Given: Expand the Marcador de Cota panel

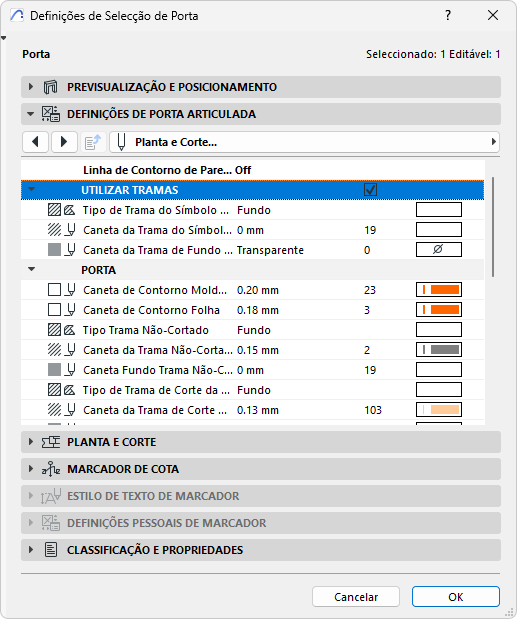Looking at the screenshot, I should [x=31, y=469].
